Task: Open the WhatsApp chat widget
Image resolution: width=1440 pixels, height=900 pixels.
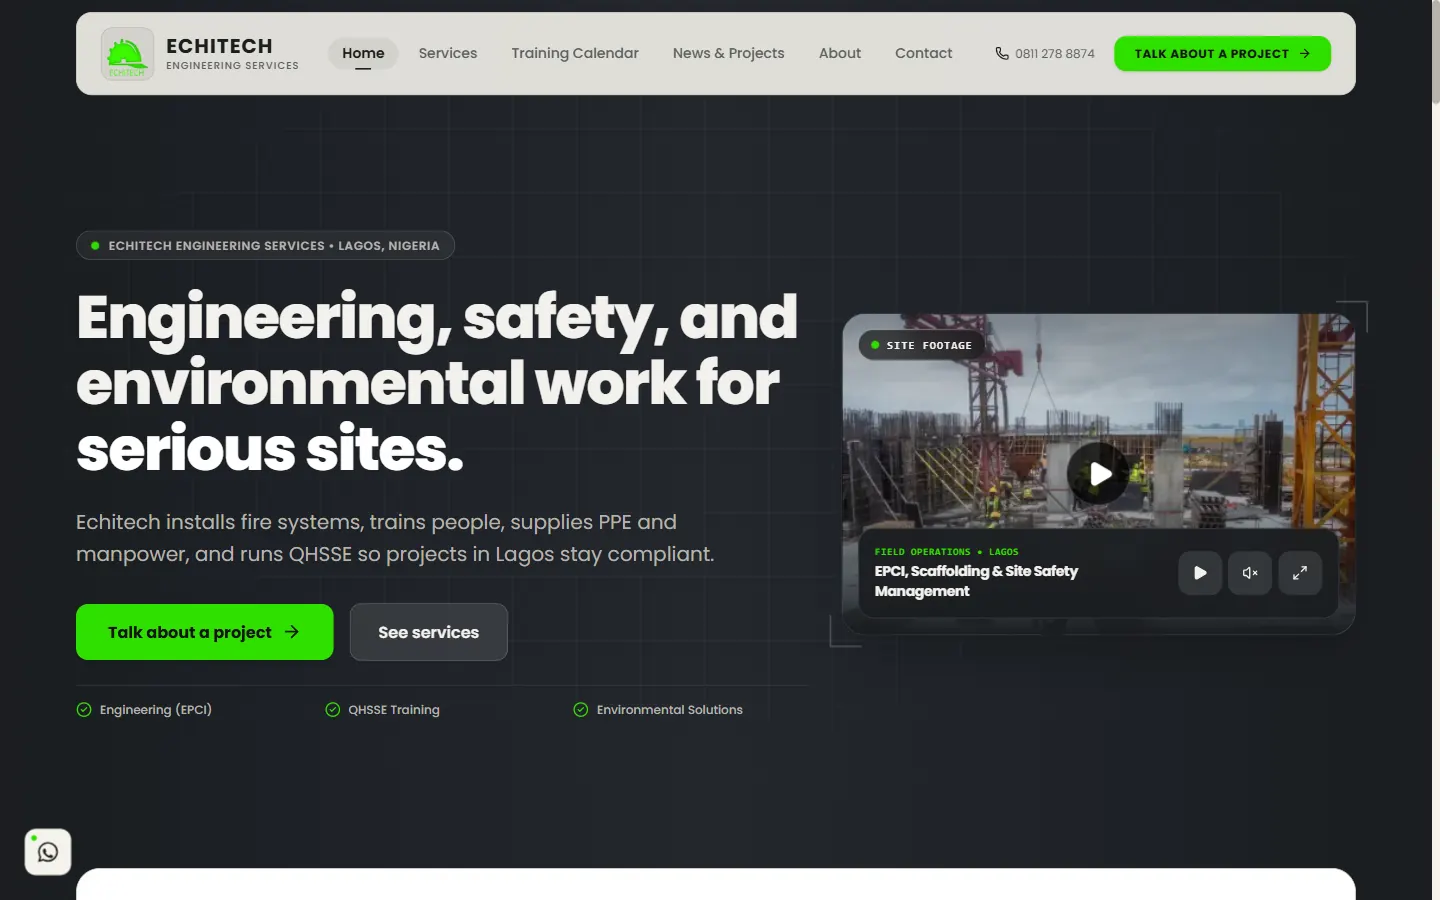Action: [x=48, y=852]
